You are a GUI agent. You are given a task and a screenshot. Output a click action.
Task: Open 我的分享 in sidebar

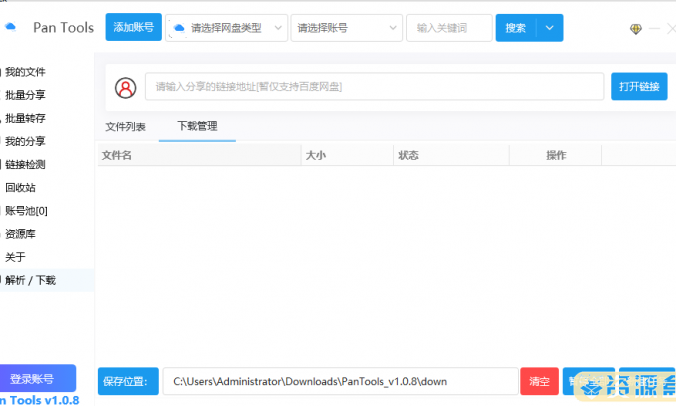[25, 141]
